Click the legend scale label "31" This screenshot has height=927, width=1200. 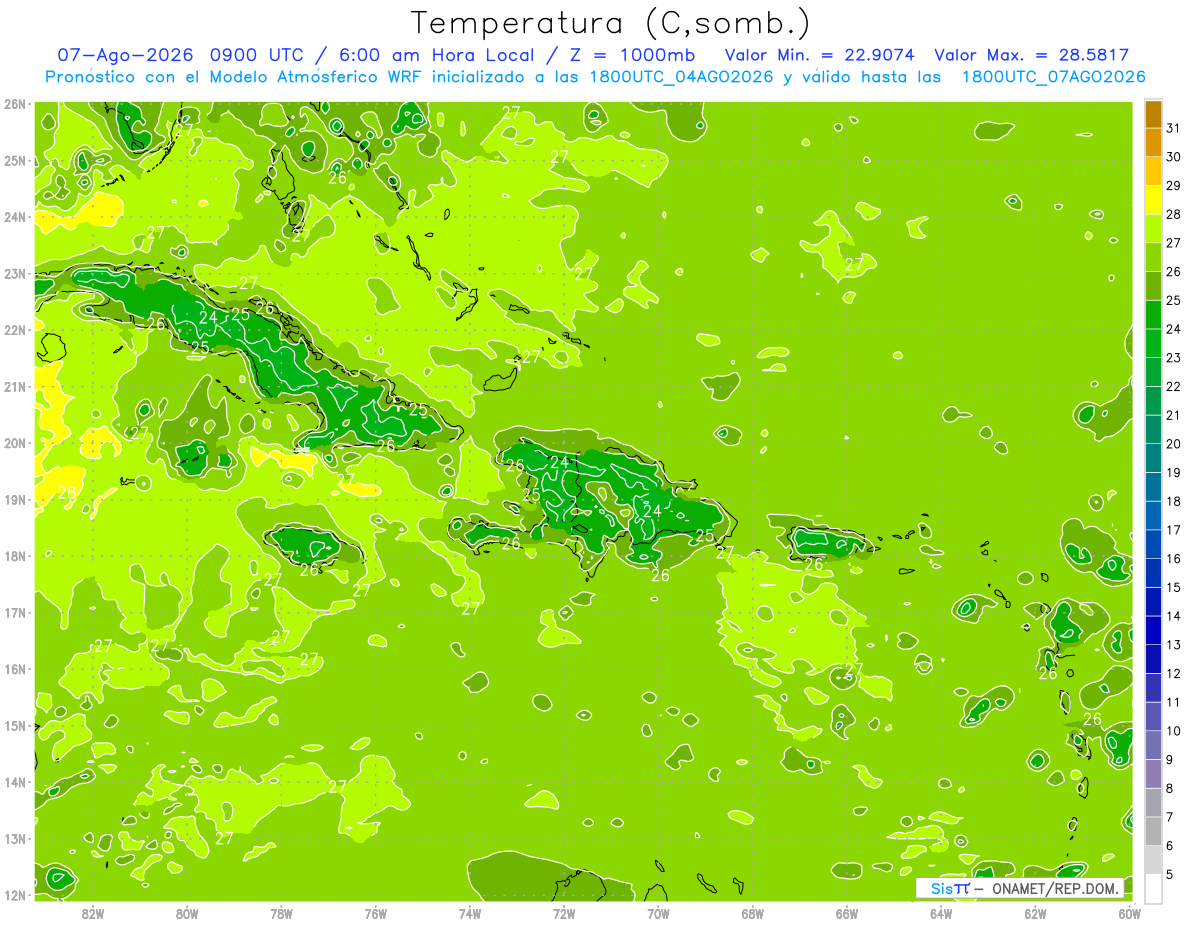[x=1174, y=128]
